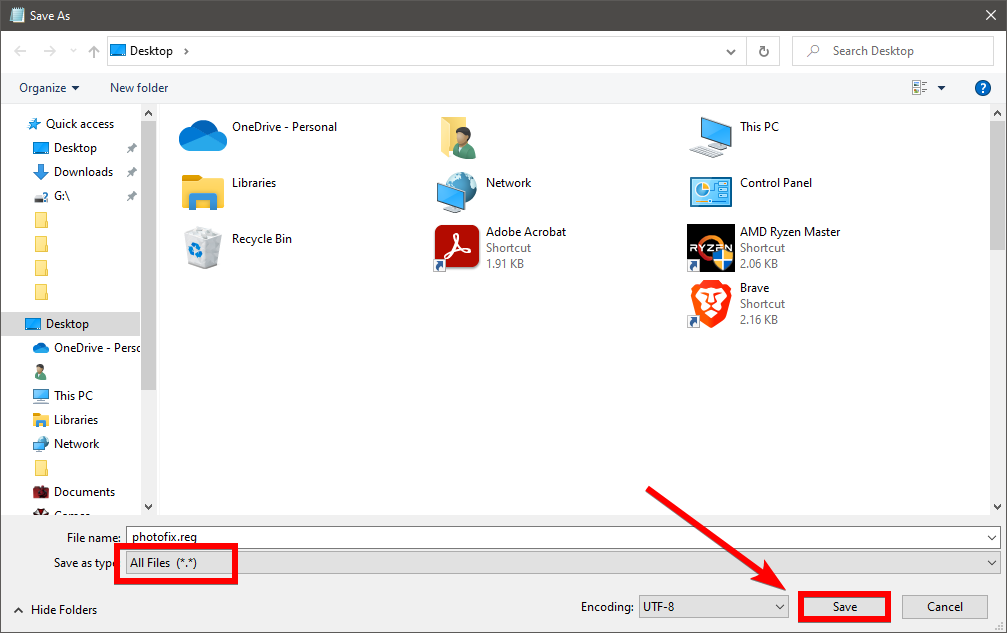This screenshot has width=1007, height=633.
Task: Open the Adobe Acrobat shortcut icon
Action: click(x=457, y=247)
